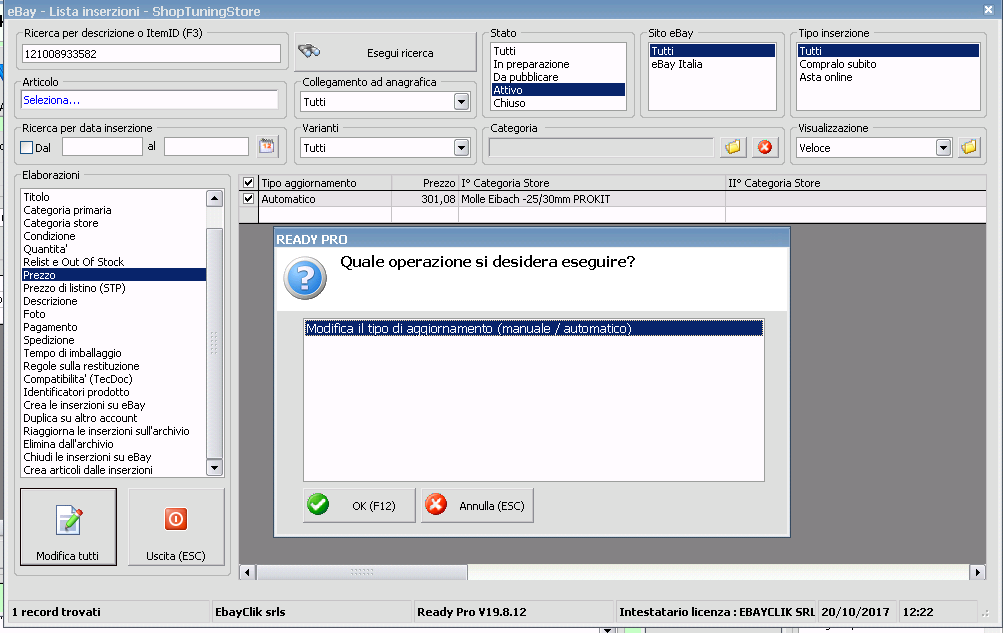
Task: Click the II° Categoria Store column header
Action: (856, 183)
